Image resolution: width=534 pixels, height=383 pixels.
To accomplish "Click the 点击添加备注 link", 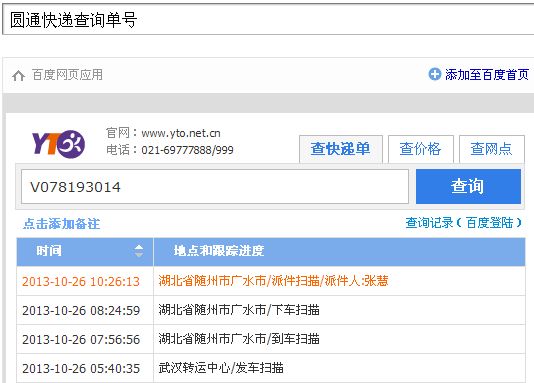I will tap(62, 224).
